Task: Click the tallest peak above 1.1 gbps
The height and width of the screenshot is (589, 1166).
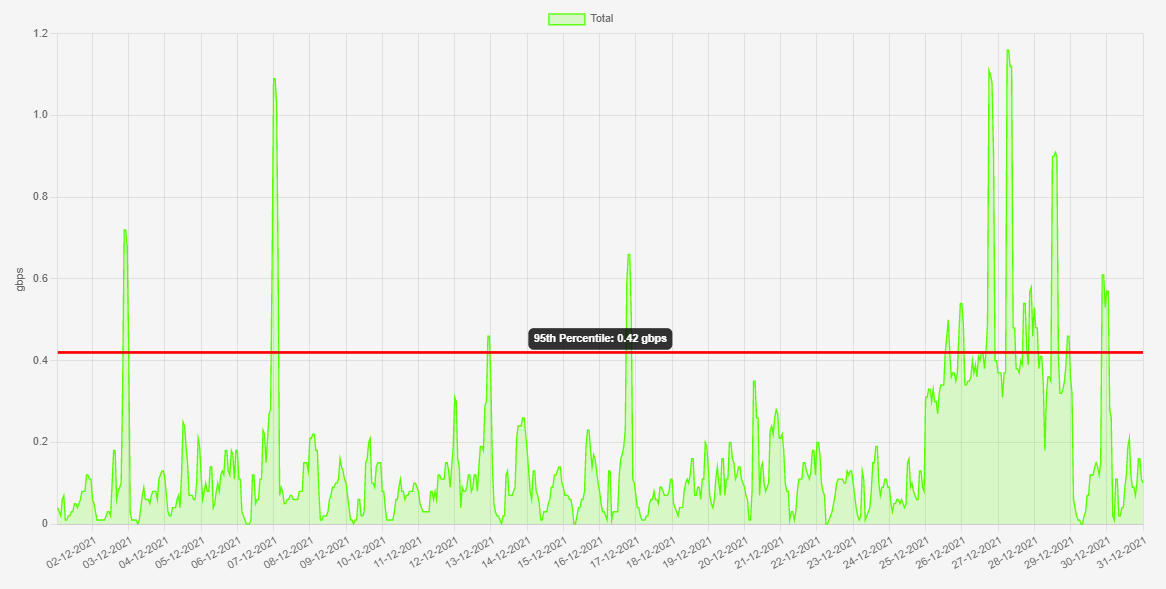Action: tap(1008, 51)
